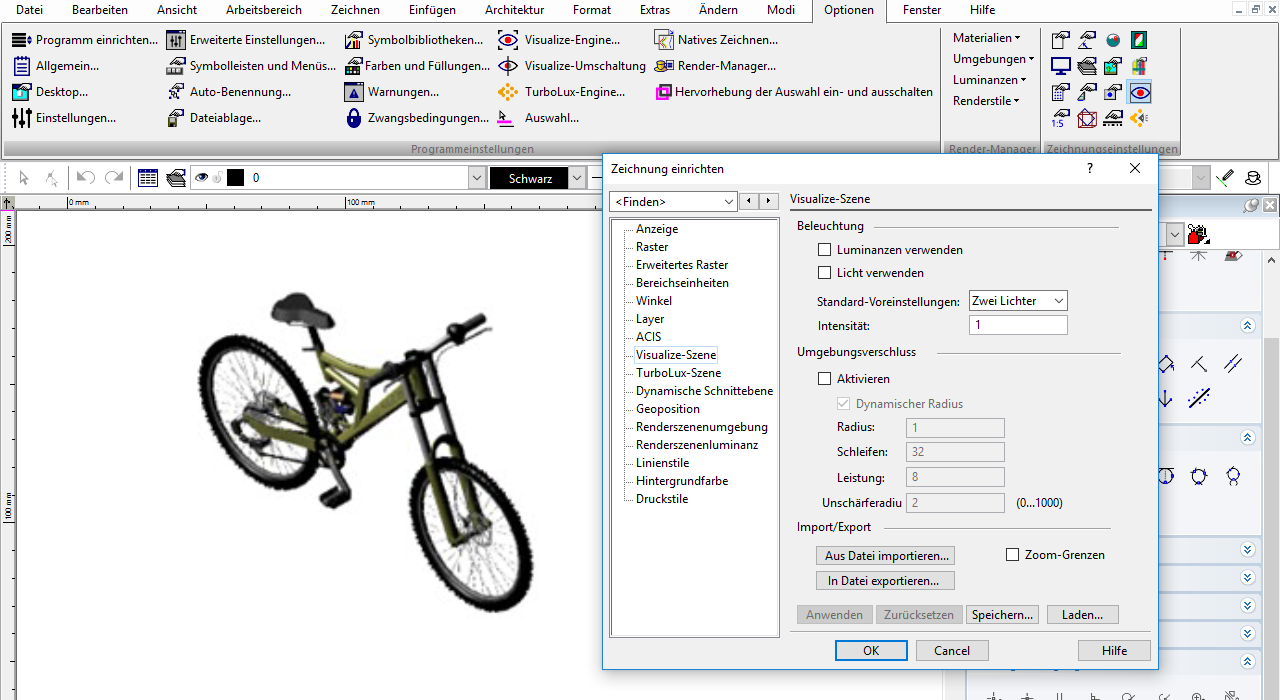1280x700 pixels.
Task: Click the Laden button
Action: pos(1082,615)
